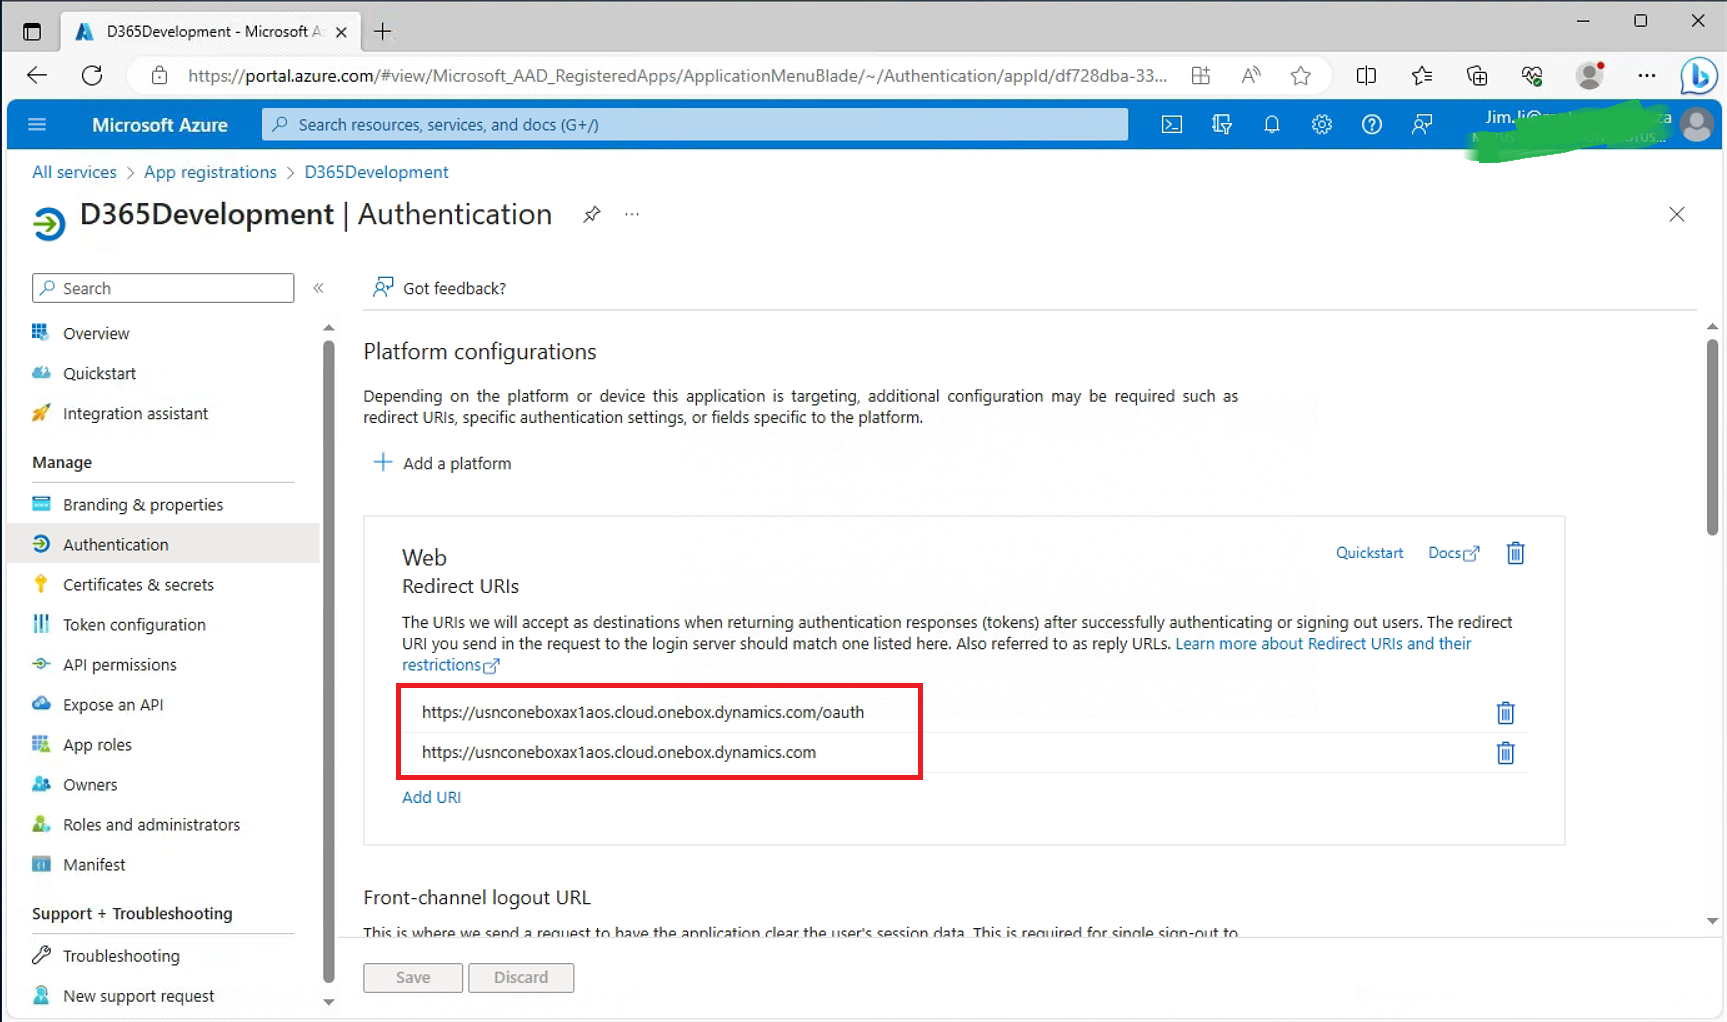Viewport: 1727px width, 1022px height.
Task: Close the Authentication blade
Action: (x=1677, y=214)
